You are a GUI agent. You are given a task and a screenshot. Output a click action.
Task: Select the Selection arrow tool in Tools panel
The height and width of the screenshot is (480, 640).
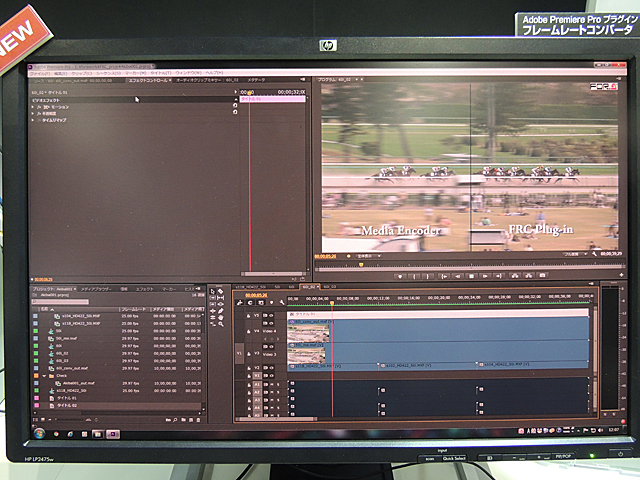[212, 291]
